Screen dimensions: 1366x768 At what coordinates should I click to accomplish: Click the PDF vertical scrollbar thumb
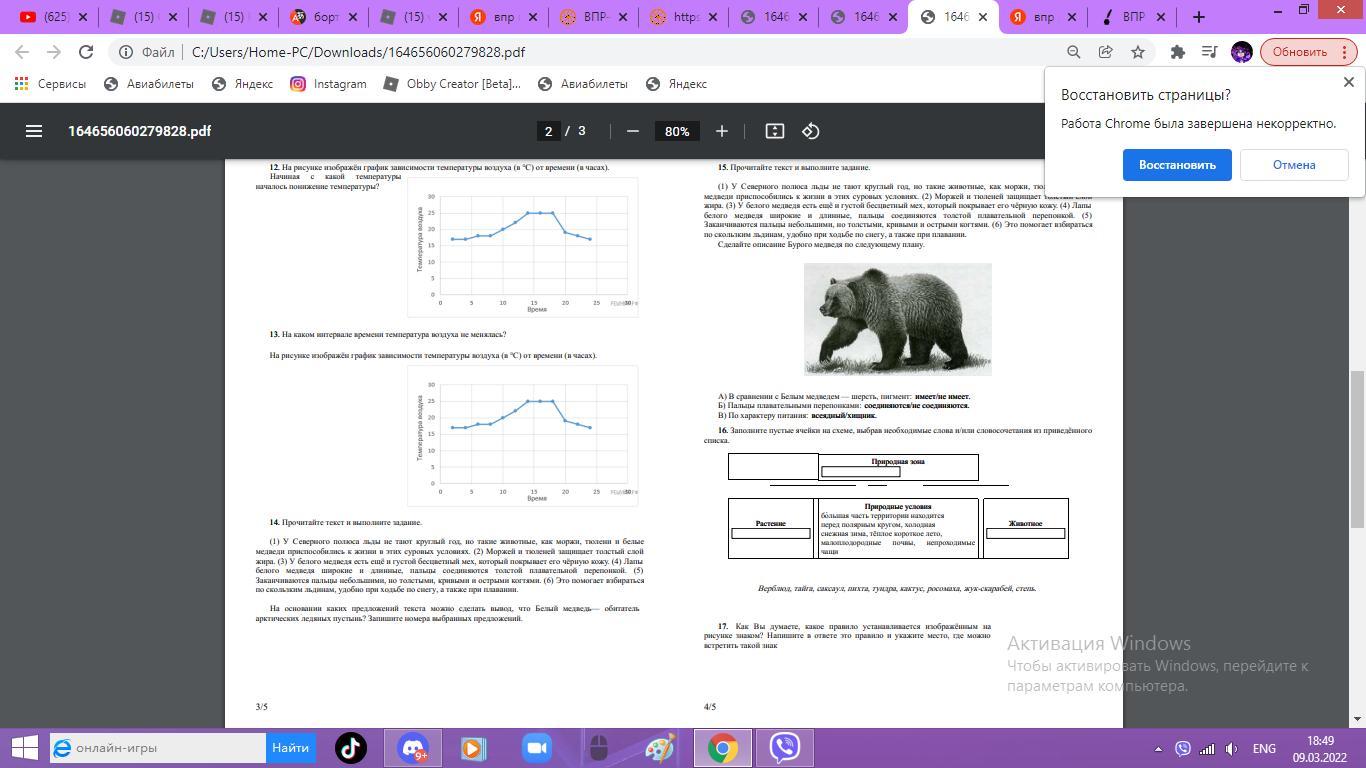[1357, 448]
